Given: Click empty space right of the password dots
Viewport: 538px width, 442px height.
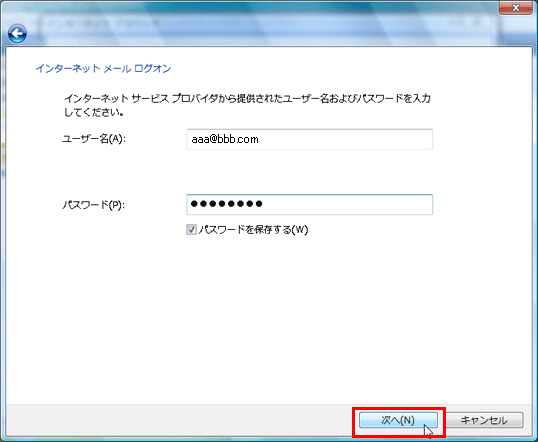Looking at the screenshot, I should (347, 205).
